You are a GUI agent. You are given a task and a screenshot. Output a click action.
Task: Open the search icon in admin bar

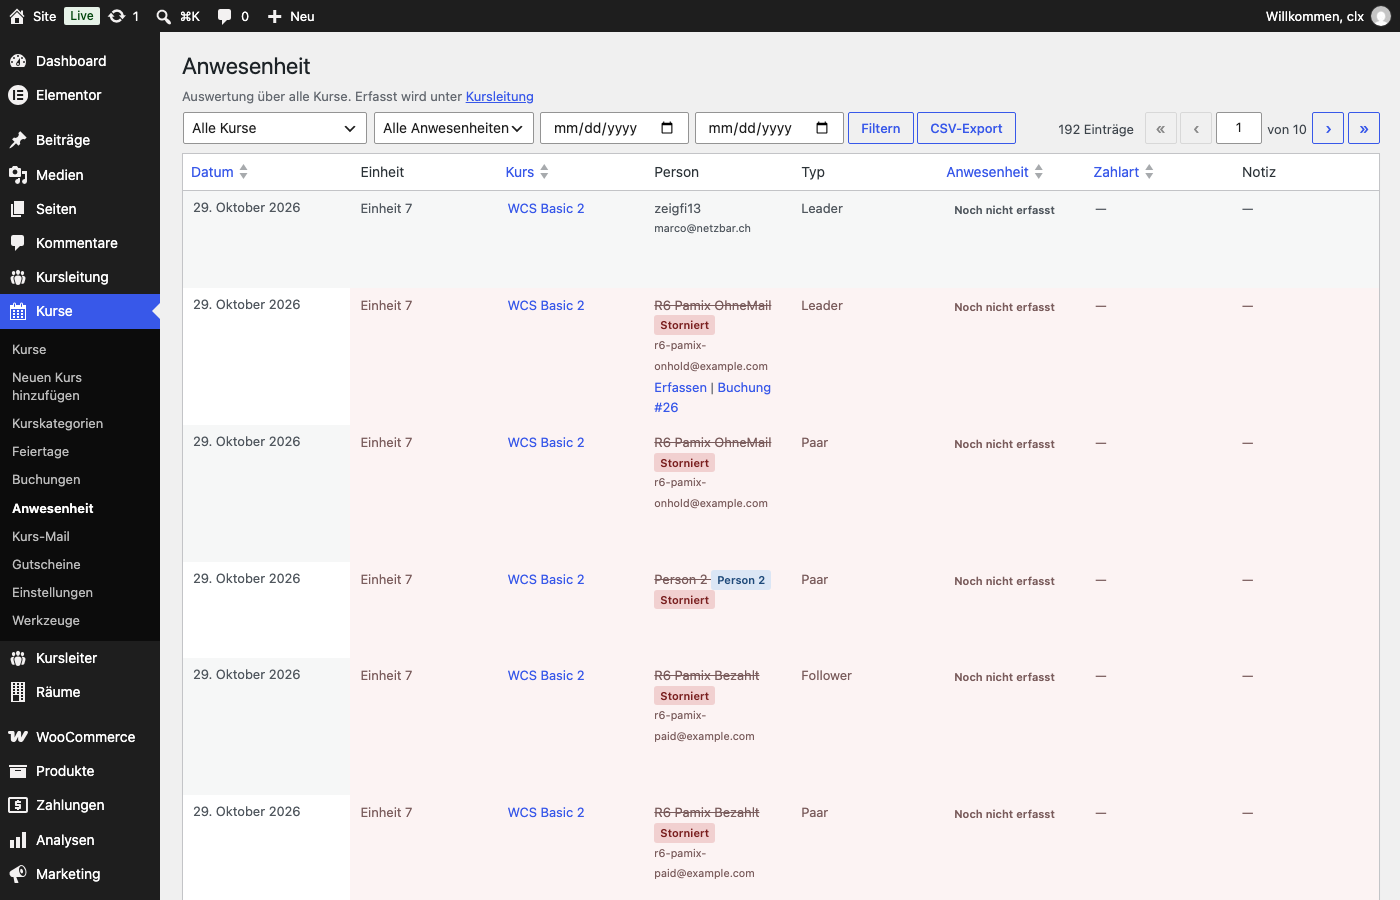(x=164, y=16)
